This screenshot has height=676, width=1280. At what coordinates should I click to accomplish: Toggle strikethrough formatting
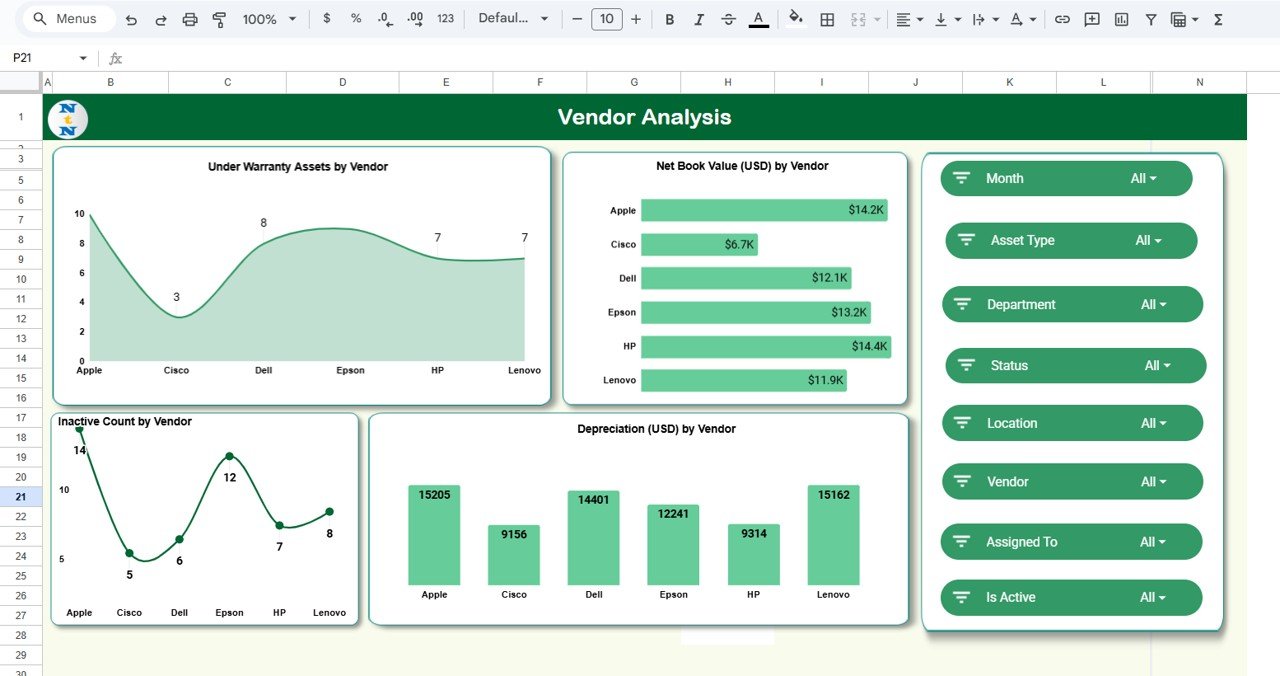(x=728, y=19)
